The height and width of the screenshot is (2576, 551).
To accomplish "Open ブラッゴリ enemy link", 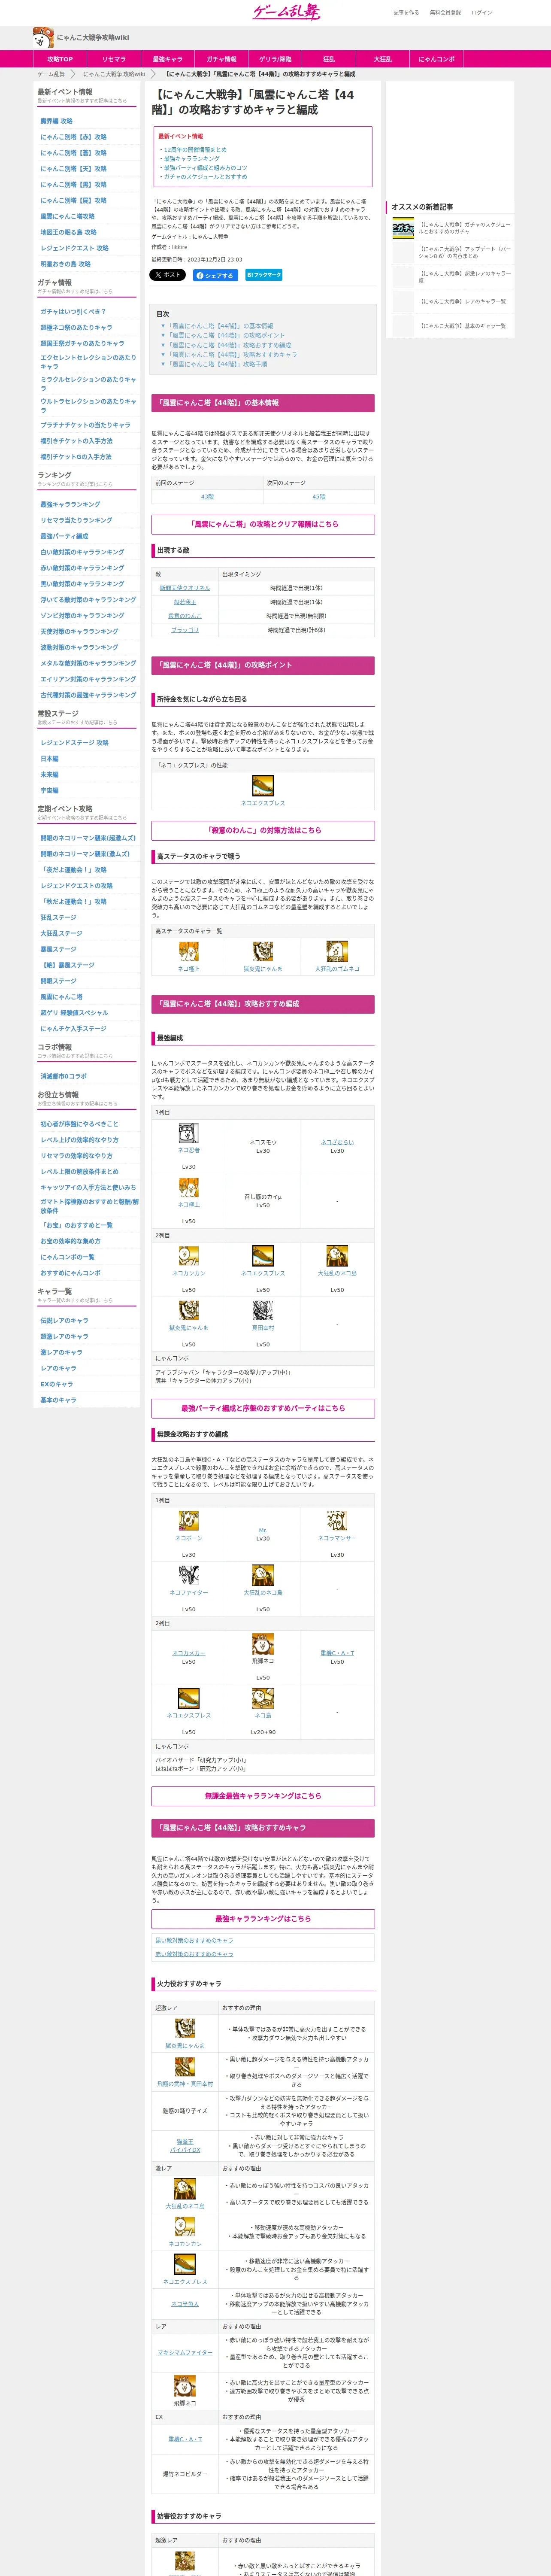I will 185,630.
